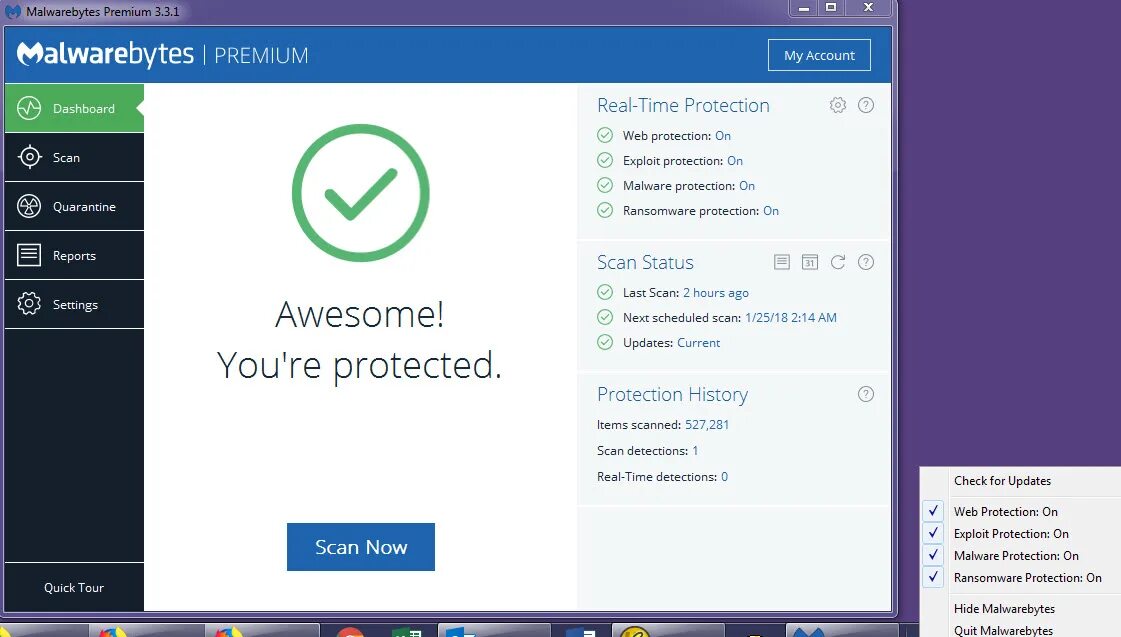Click the Last Scan green check icon

pos(605,292)
